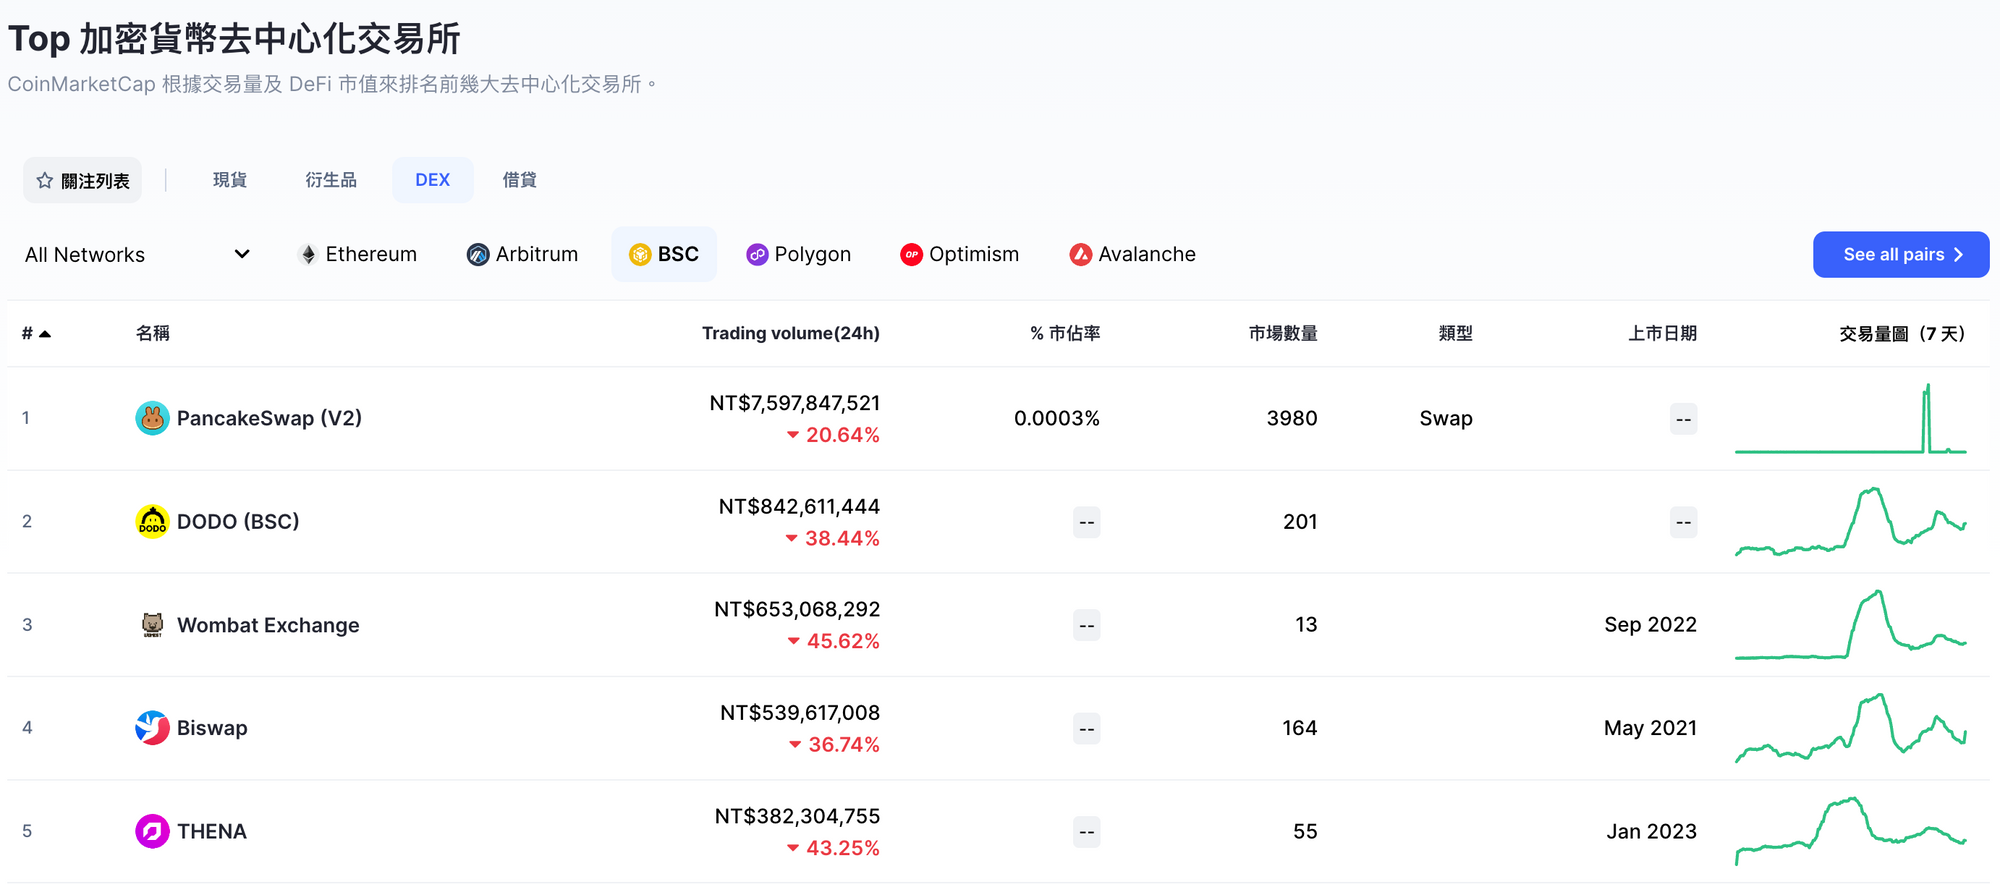Viewport: 2000px width, 884px height.
Task: Click the Sep 2022 launch date
Action: (1651, 625)
